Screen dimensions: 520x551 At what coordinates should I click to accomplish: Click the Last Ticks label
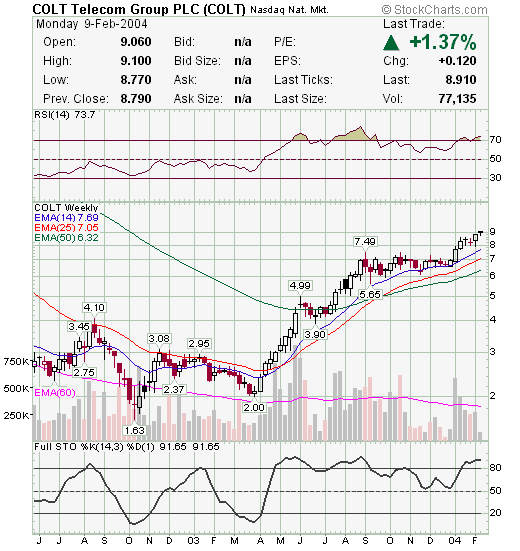point(303,80)
